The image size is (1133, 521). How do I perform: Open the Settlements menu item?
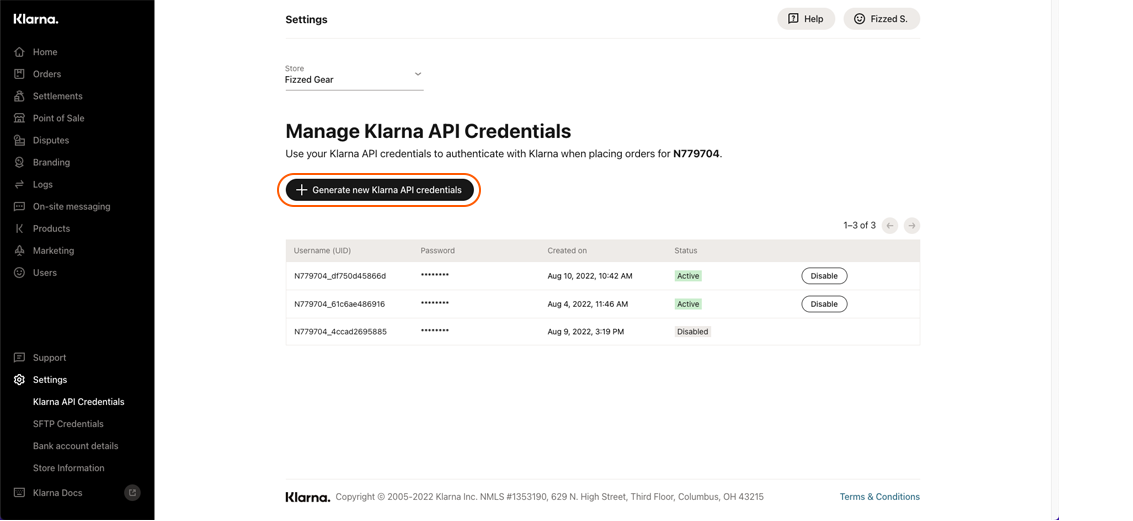[58, 96]
